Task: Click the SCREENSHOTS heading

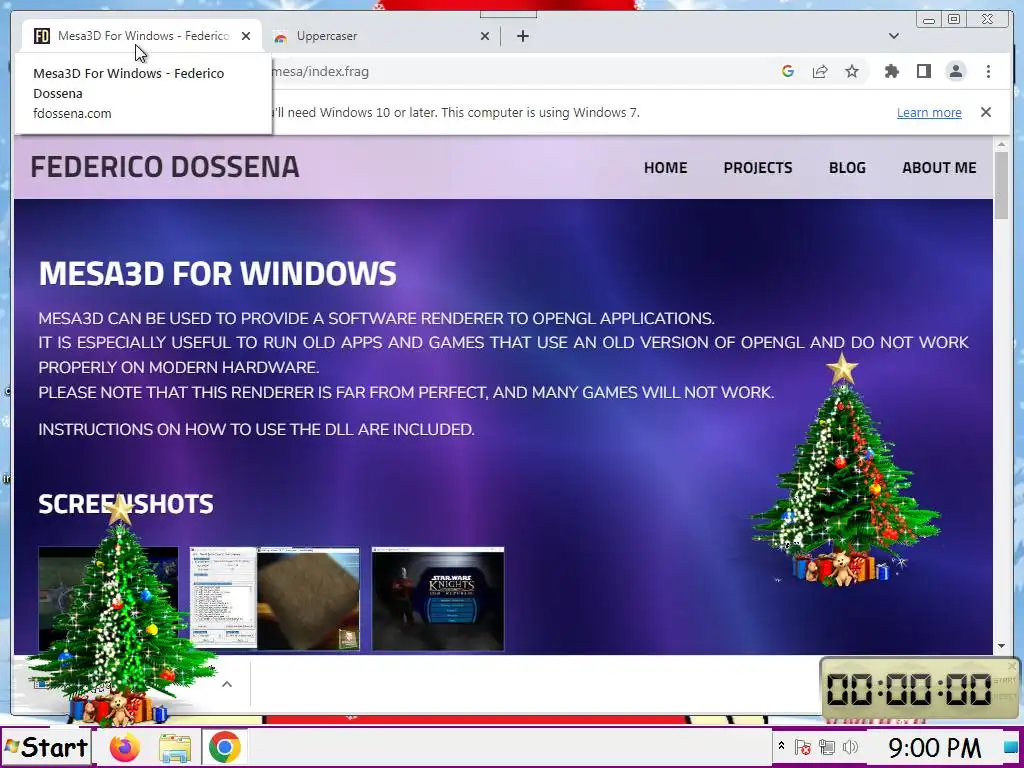Action: [x=125, y=504]
